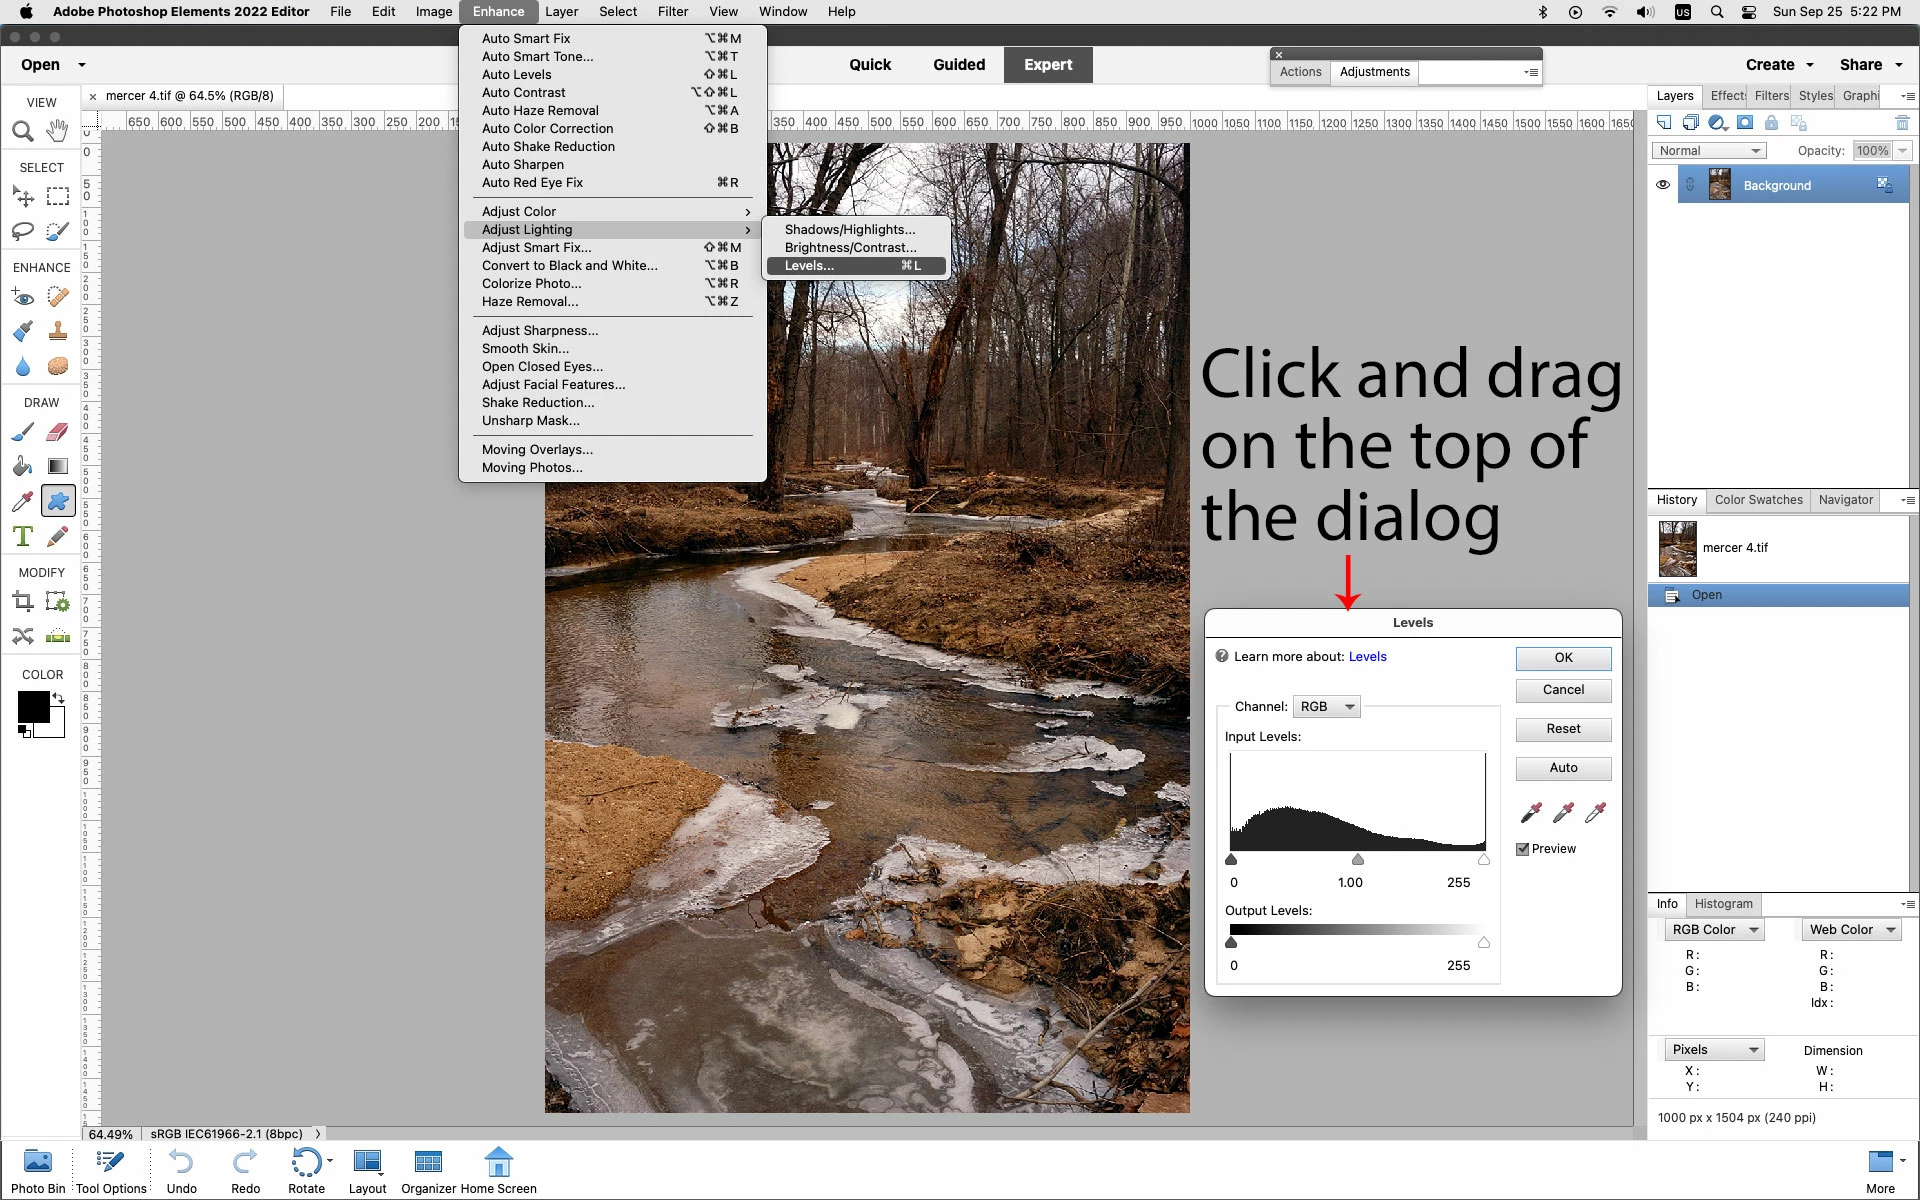1920x1200 pixels.
Task: Open the Channel RGB dropdown
Action: pyautogui.click(x=1326, y=707)
